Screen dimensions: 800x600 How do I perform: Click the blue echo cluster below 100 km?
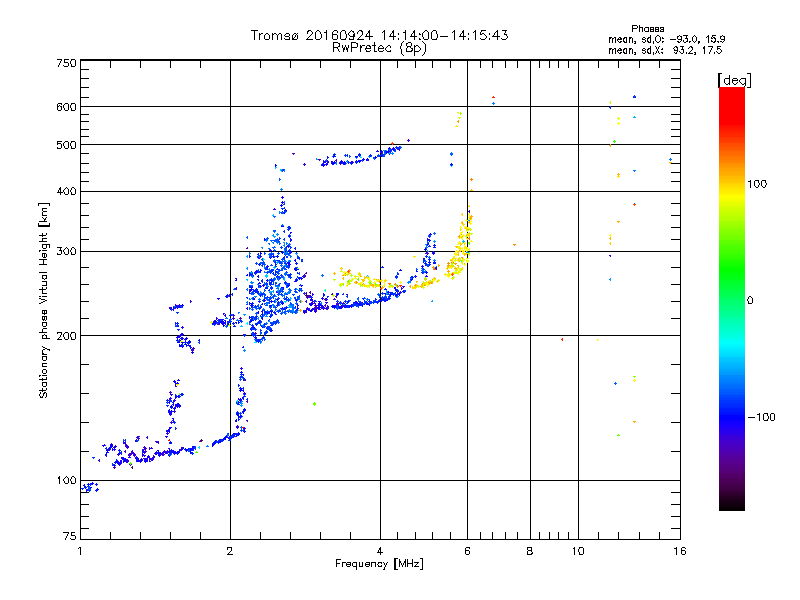tap(90, 487)
